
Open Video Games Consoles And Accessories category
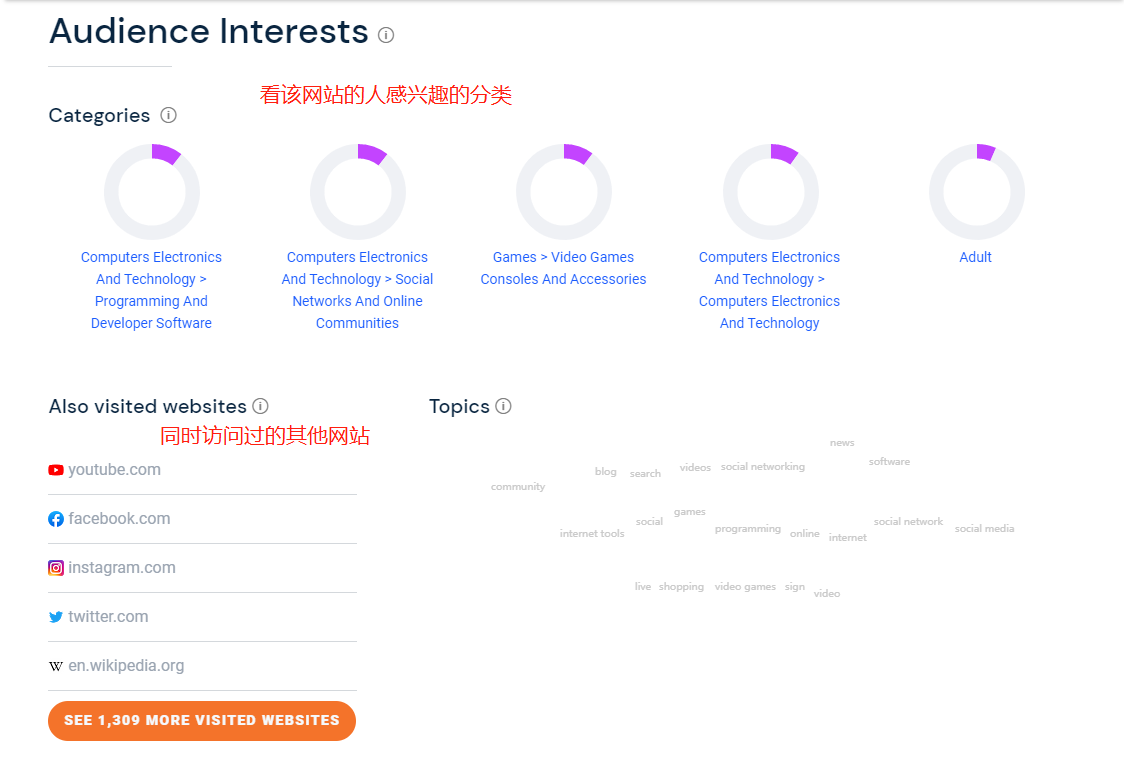(x=563, y=268)
